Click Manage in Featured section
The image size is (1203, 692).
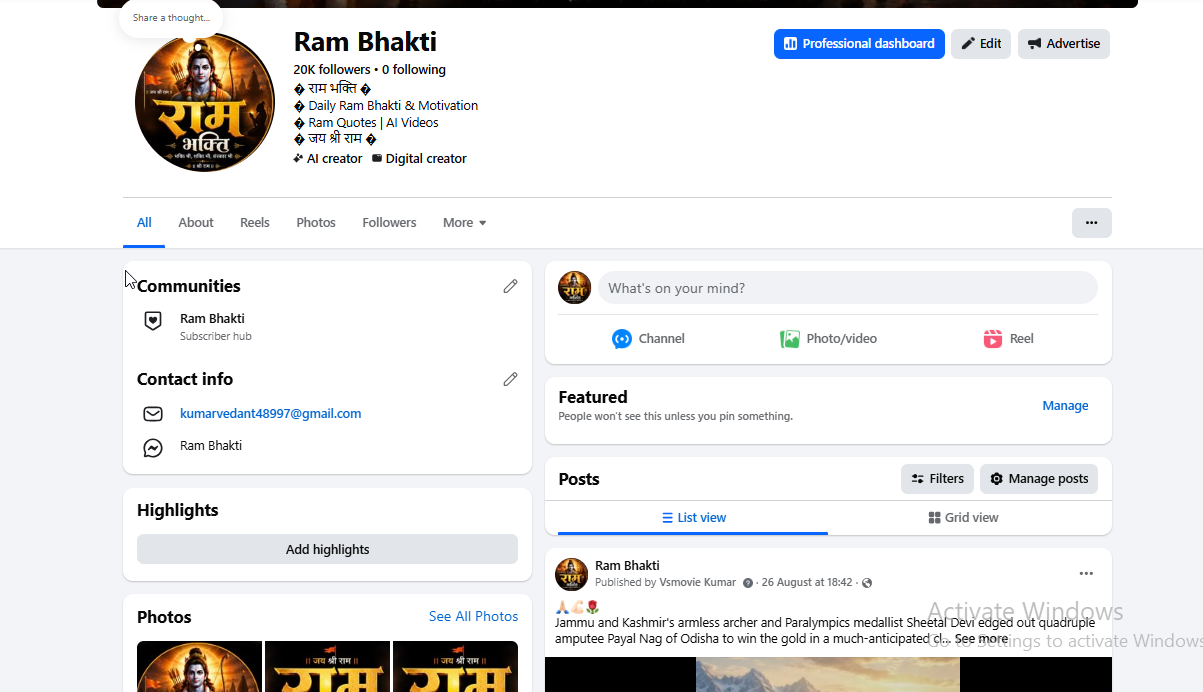point(1065,406)
